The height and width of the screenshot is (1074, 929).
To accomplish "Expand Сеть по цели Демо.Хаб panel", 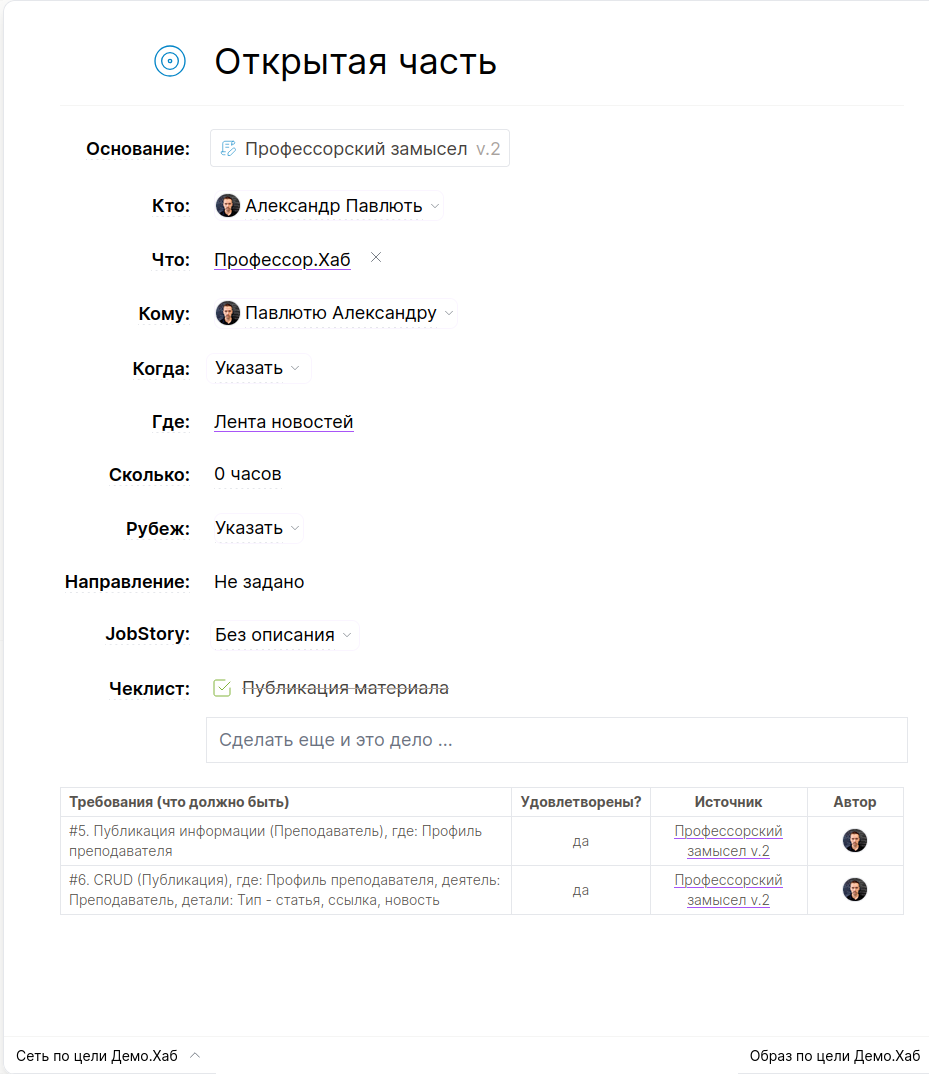I will [108, 1056].
